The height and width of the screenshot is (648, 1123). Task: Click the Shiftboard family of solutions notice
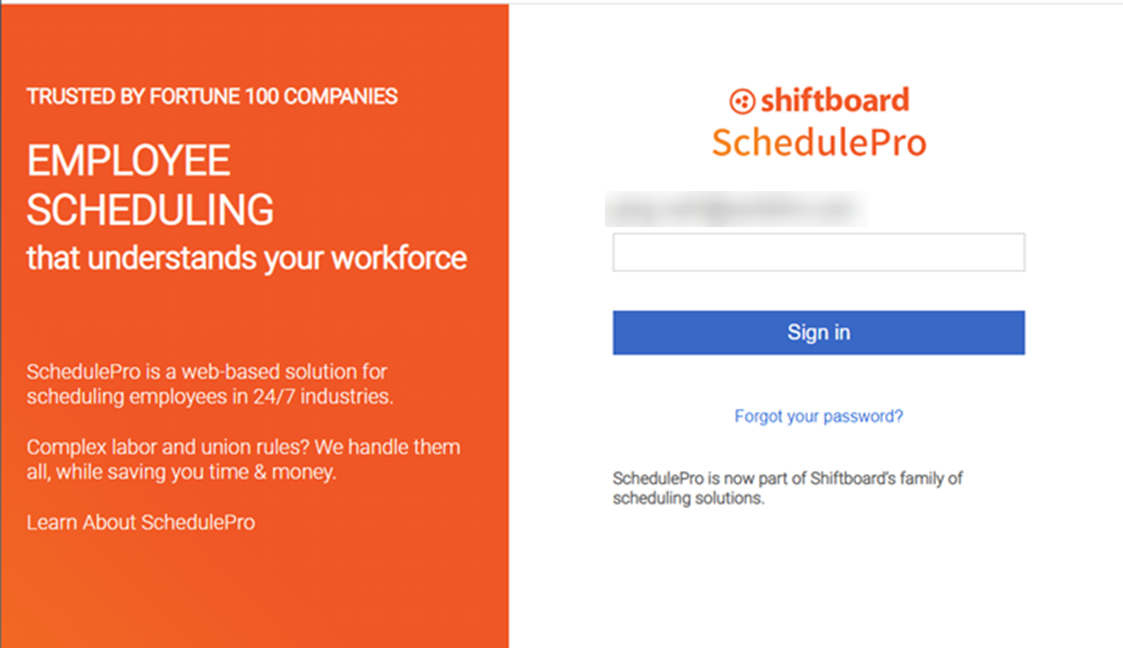(x=788, y=487)
